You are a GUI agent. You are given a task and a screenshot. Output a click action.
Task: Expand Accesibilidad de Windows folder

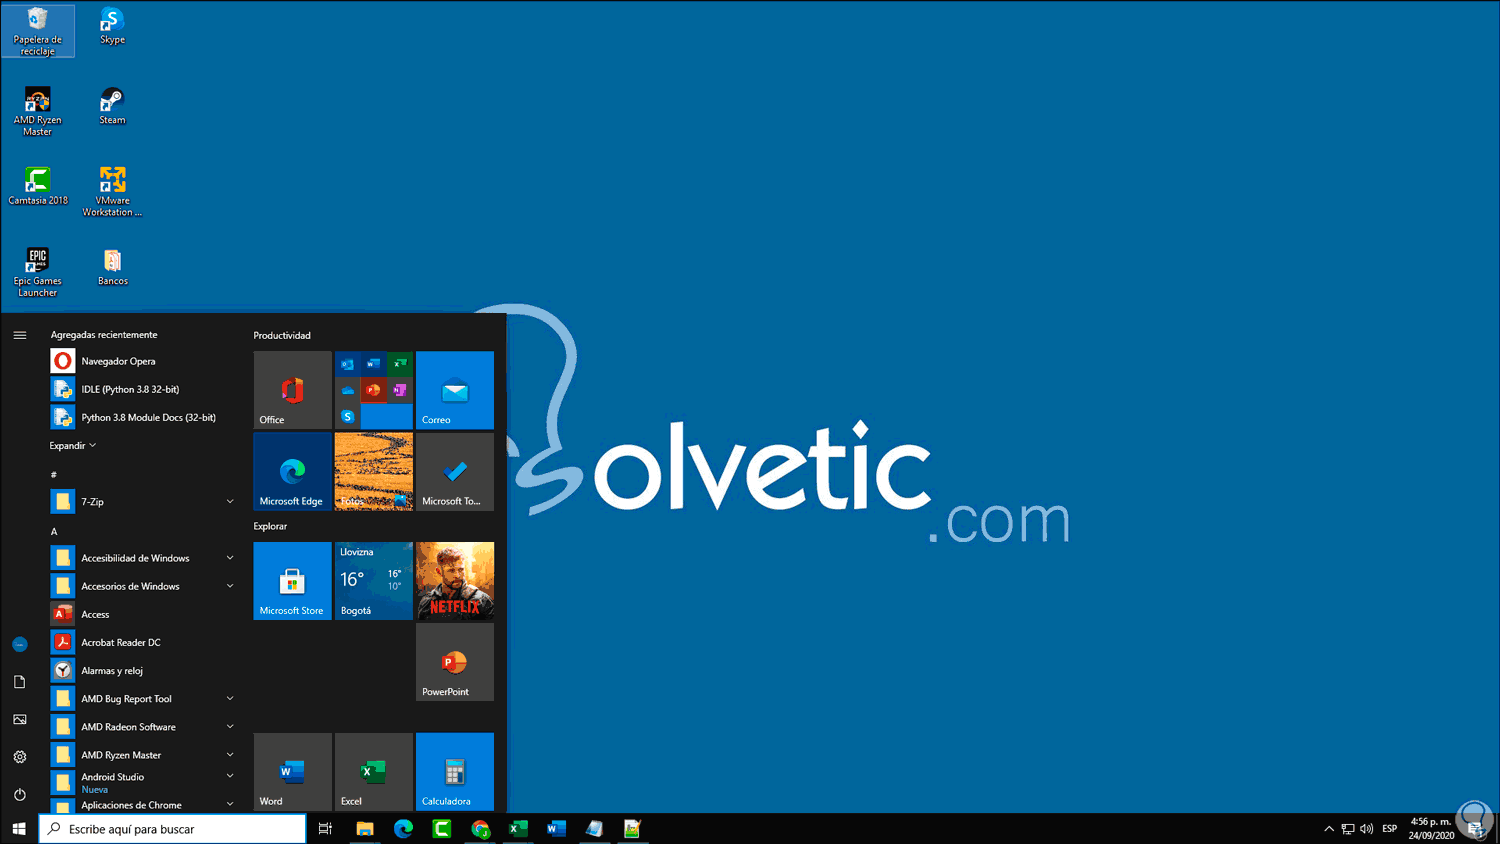[x=143, y=558]
